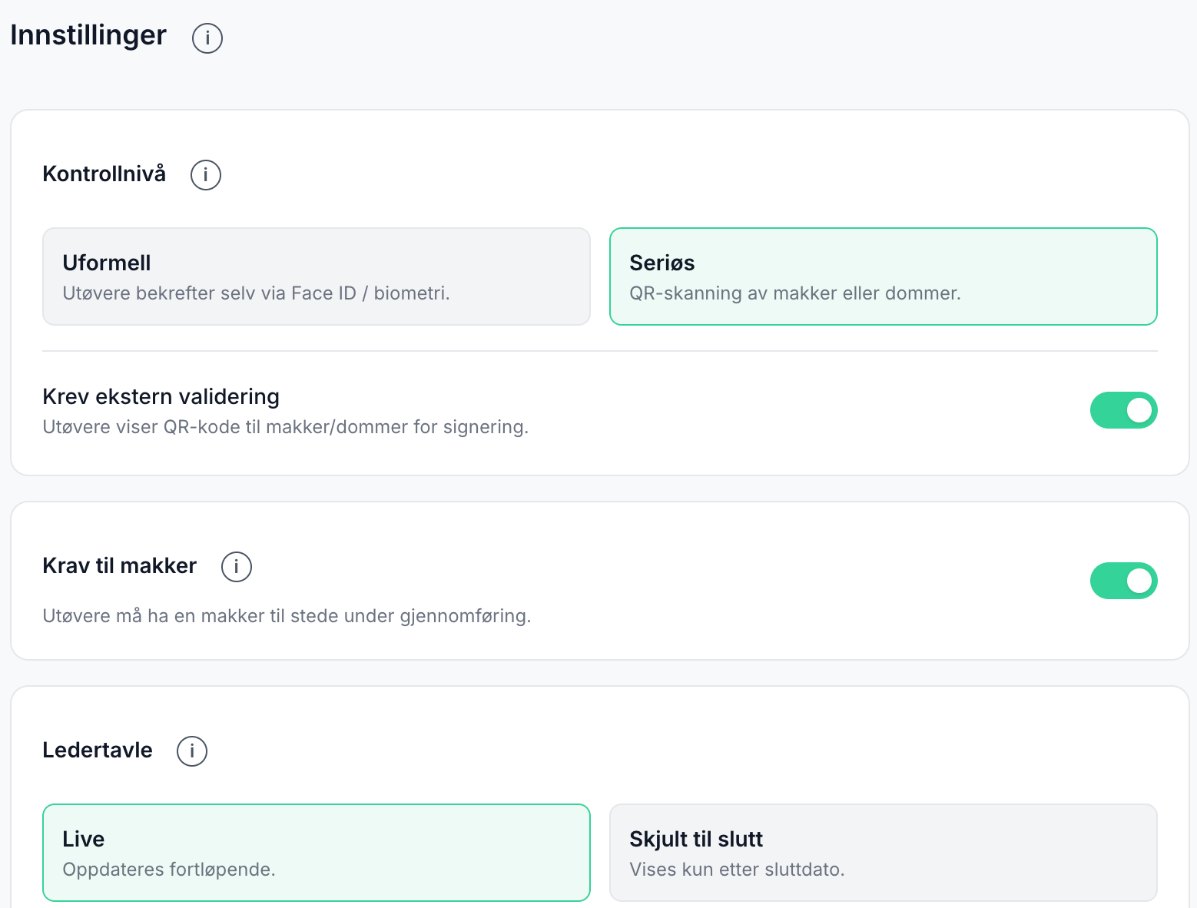The width and height of the screenshot is (1197, 908).
Task: Click the Face ID / biometri description
Action: (256, 293)
